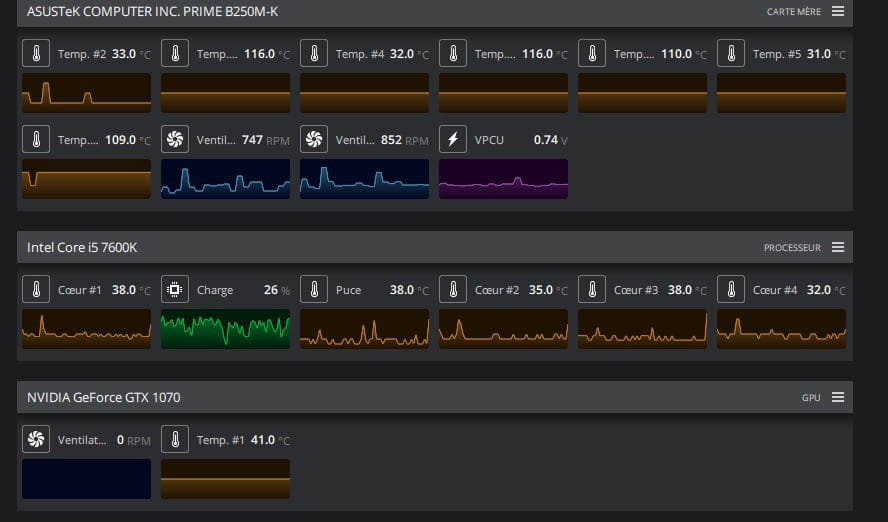This screenshot has height=522, width=888.
Task: Open the Puce temperature graph
Action: coord(365,329)
